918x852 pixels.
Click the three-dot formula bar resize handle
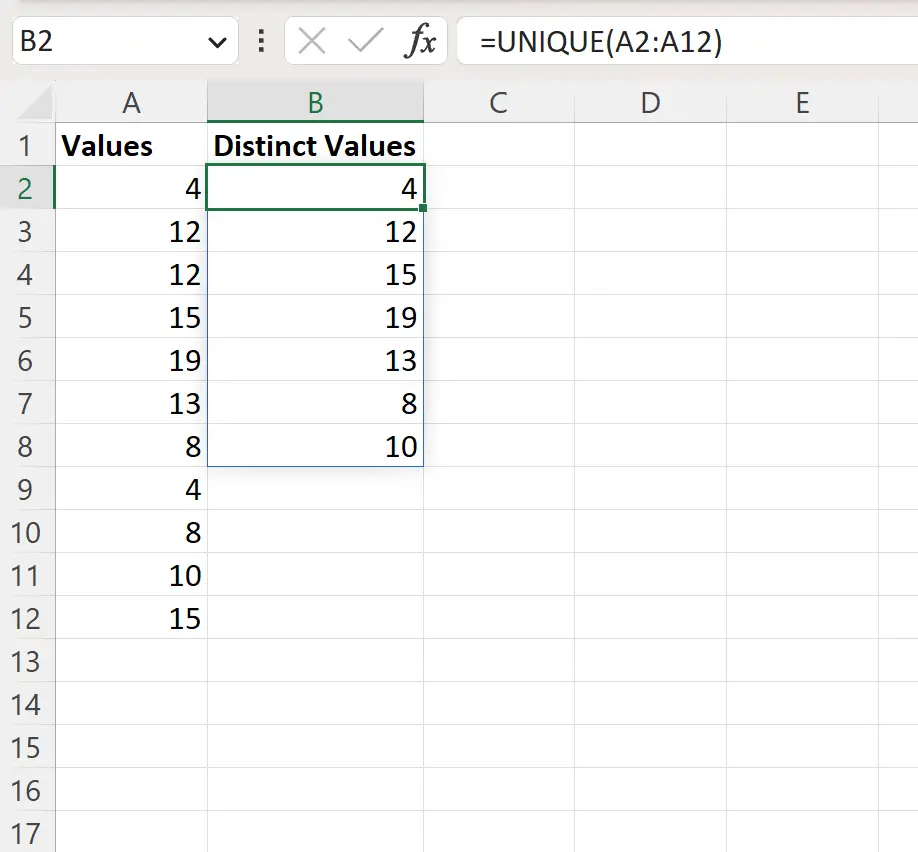(262, 41)
